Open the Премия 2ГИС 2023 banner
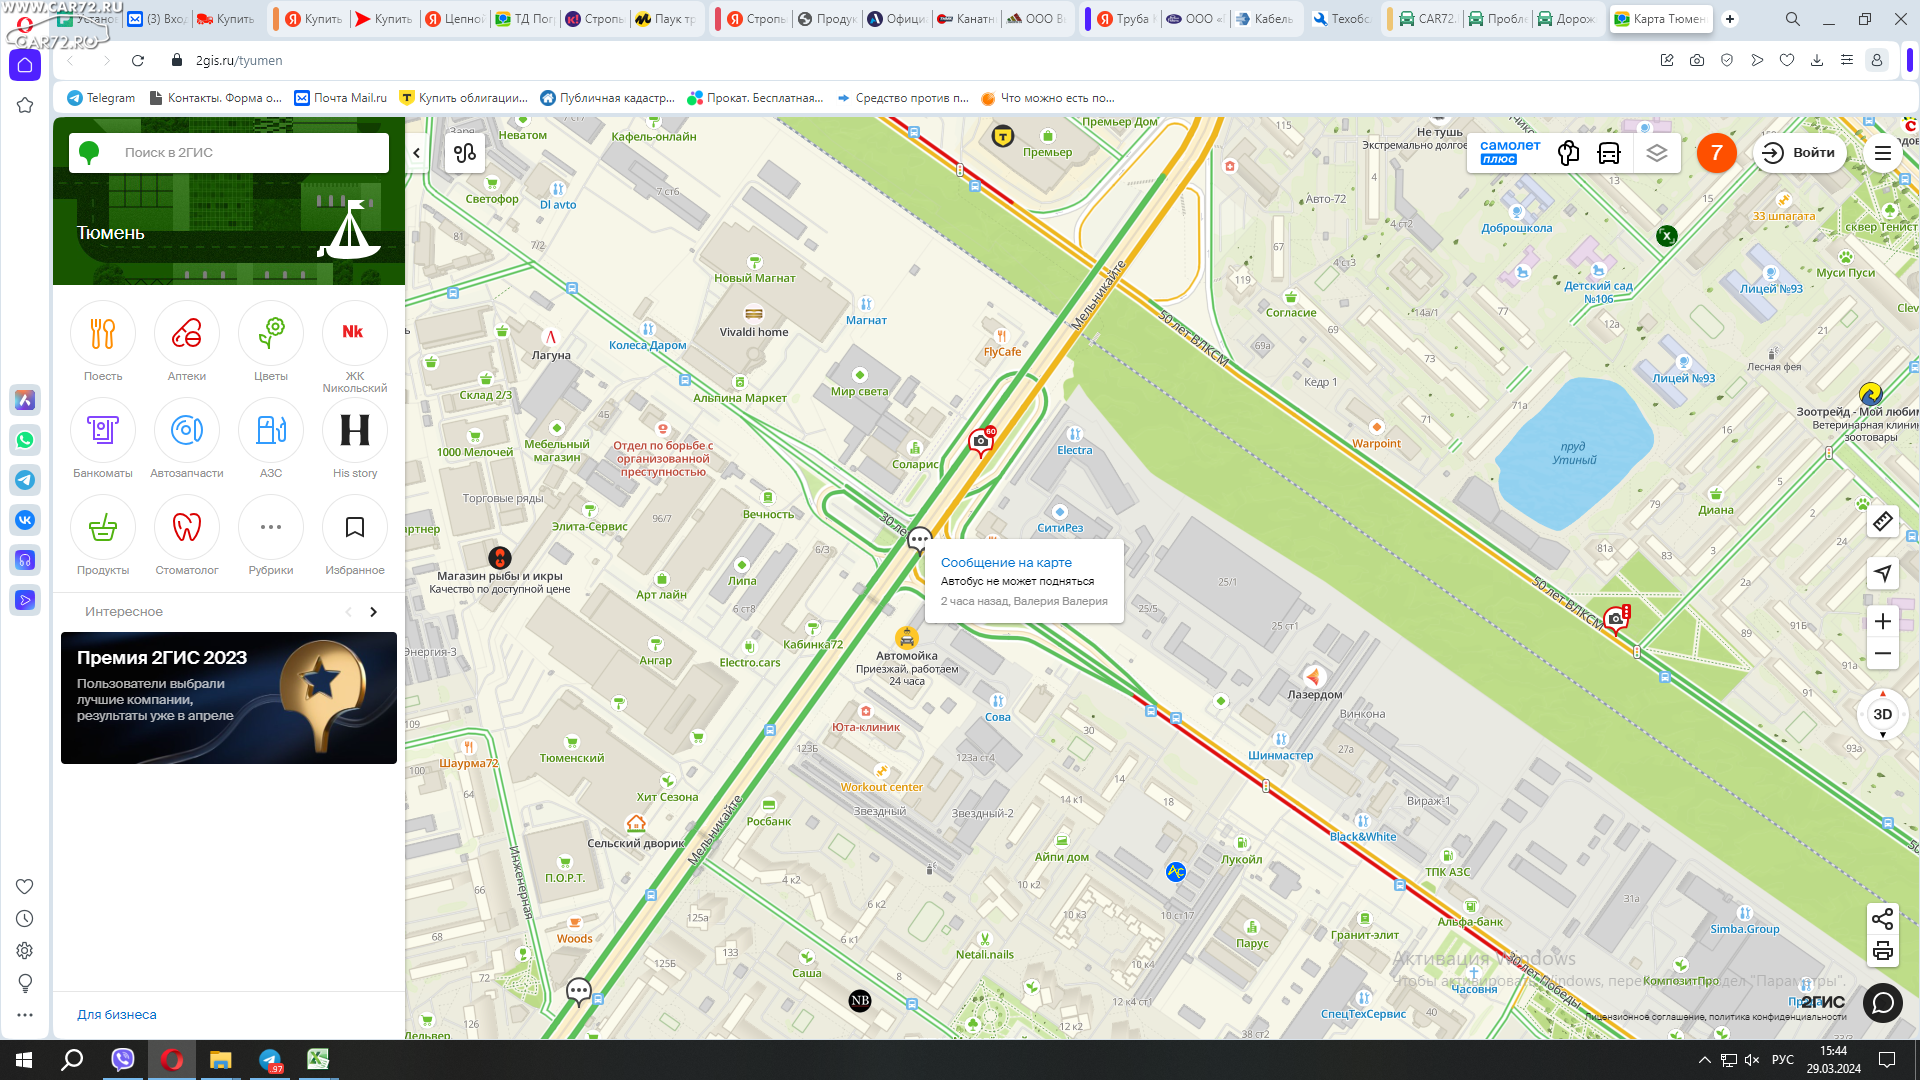1920x1080 pixels. pyautogui.click(x=229, y=698)
